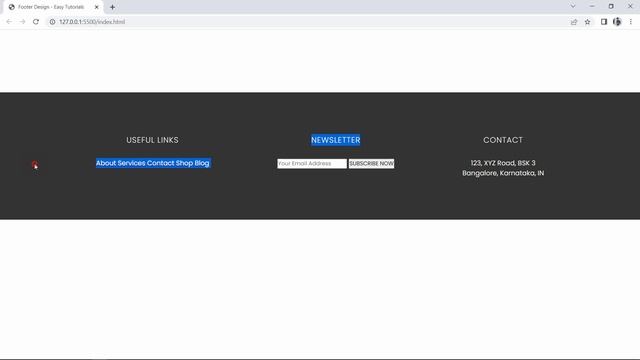Image resolution: width=640 pixels, height=360 pixels.
Task: Close the Footer Design tab
Action: [x=97, y=7]
